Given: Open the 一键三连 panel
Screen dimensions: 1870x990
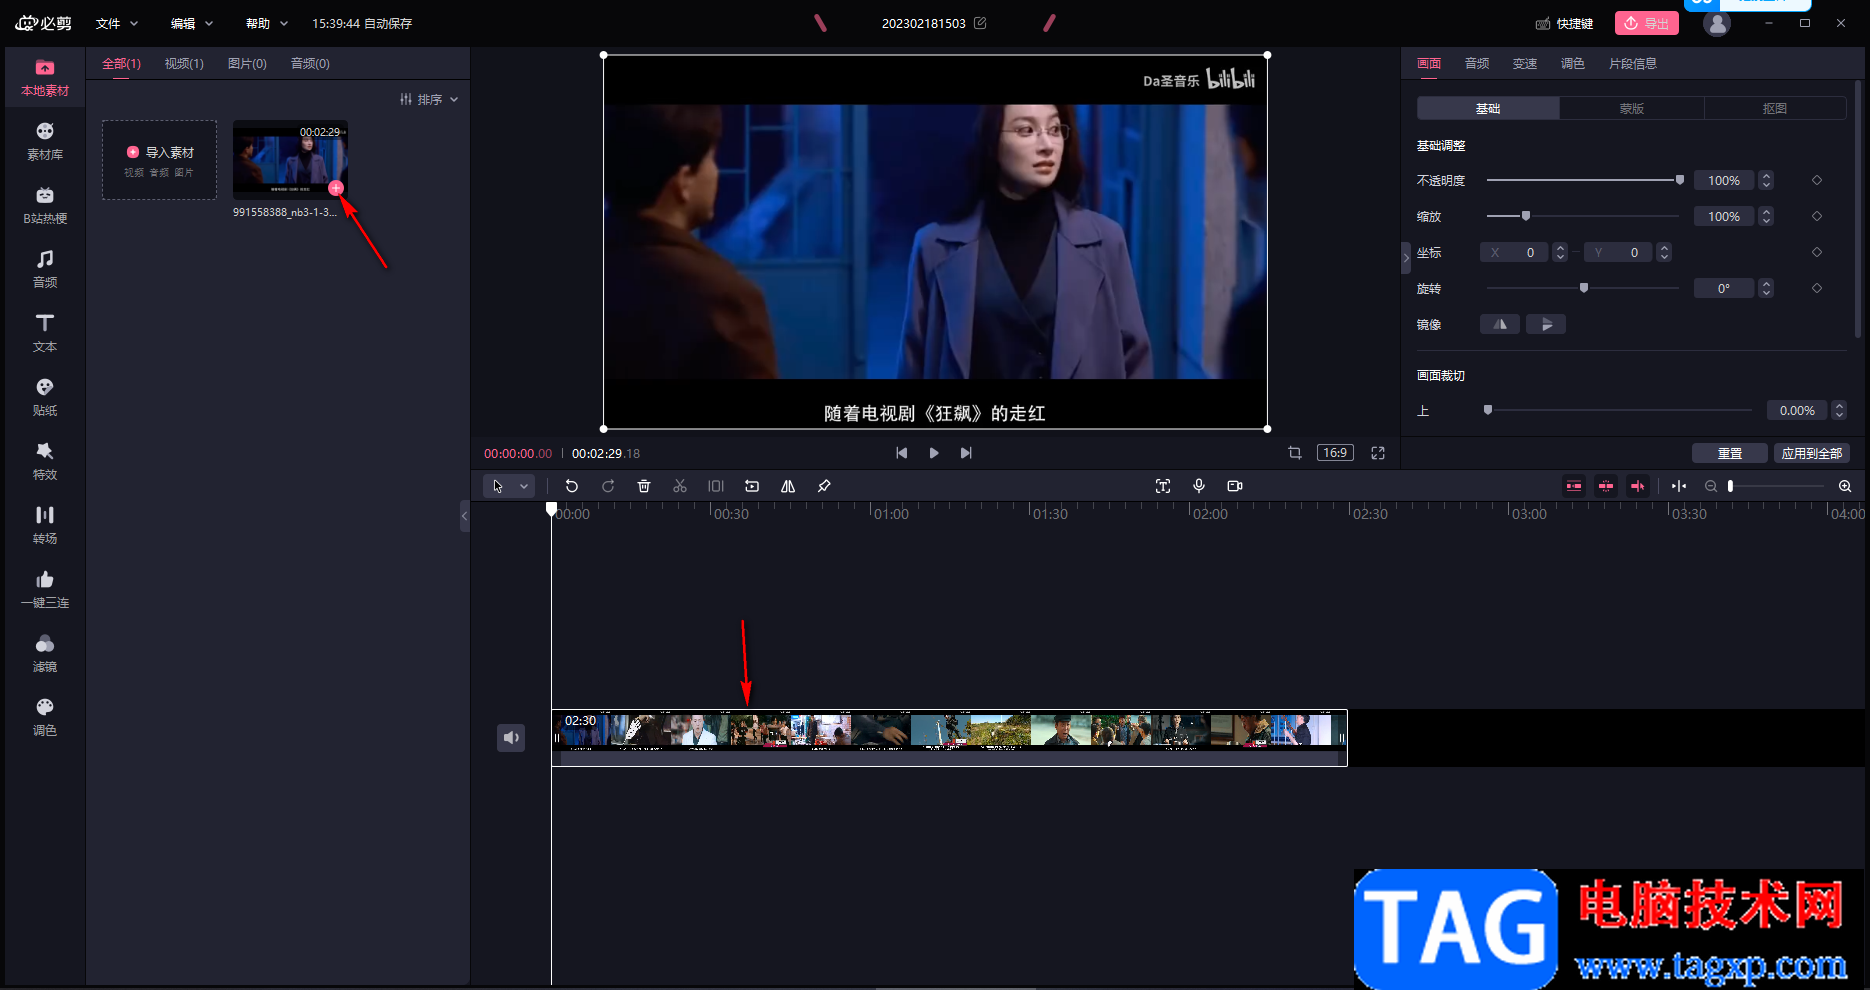Looking at the screenshot, I should (45, 590).
